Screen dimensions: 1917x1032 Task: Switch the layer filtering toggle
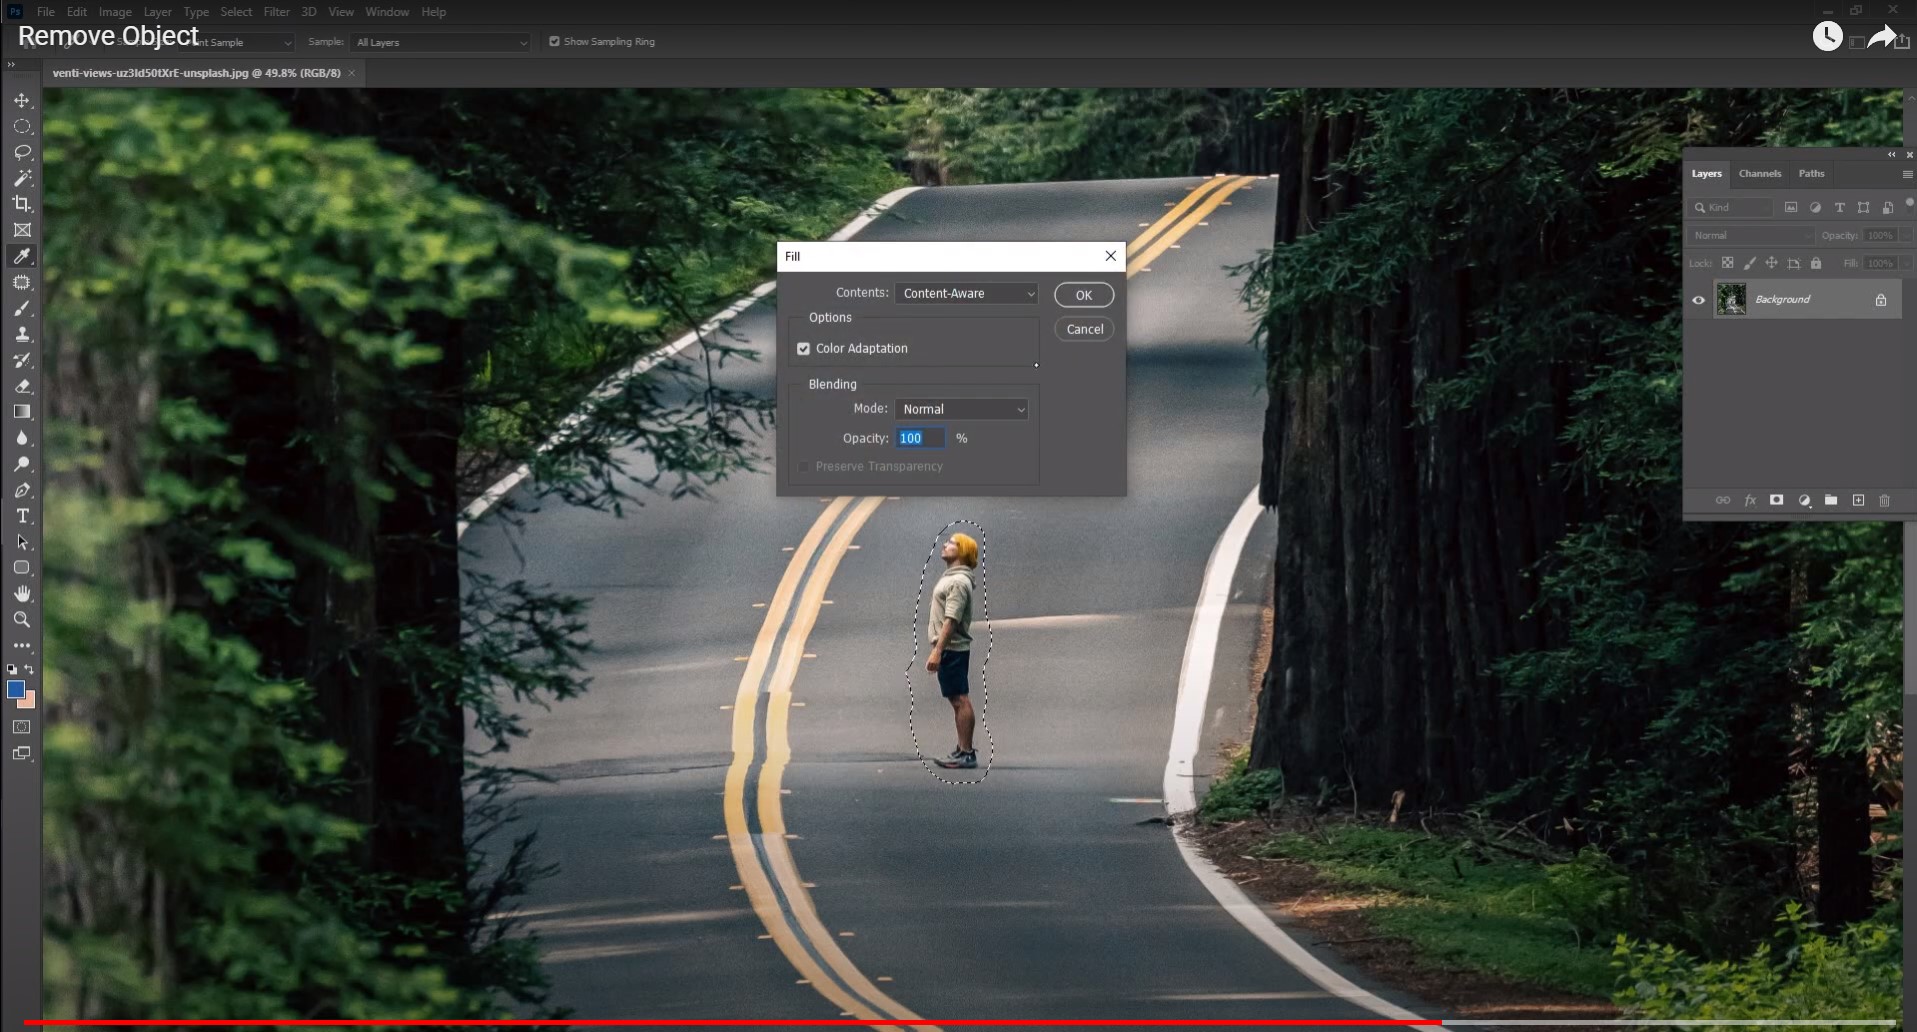click(1909, 203)
